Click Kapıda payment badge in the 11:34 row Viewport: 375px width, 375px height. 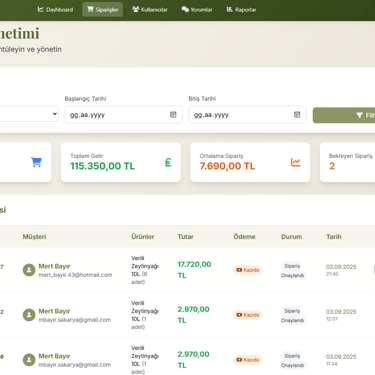click(248, 360)
